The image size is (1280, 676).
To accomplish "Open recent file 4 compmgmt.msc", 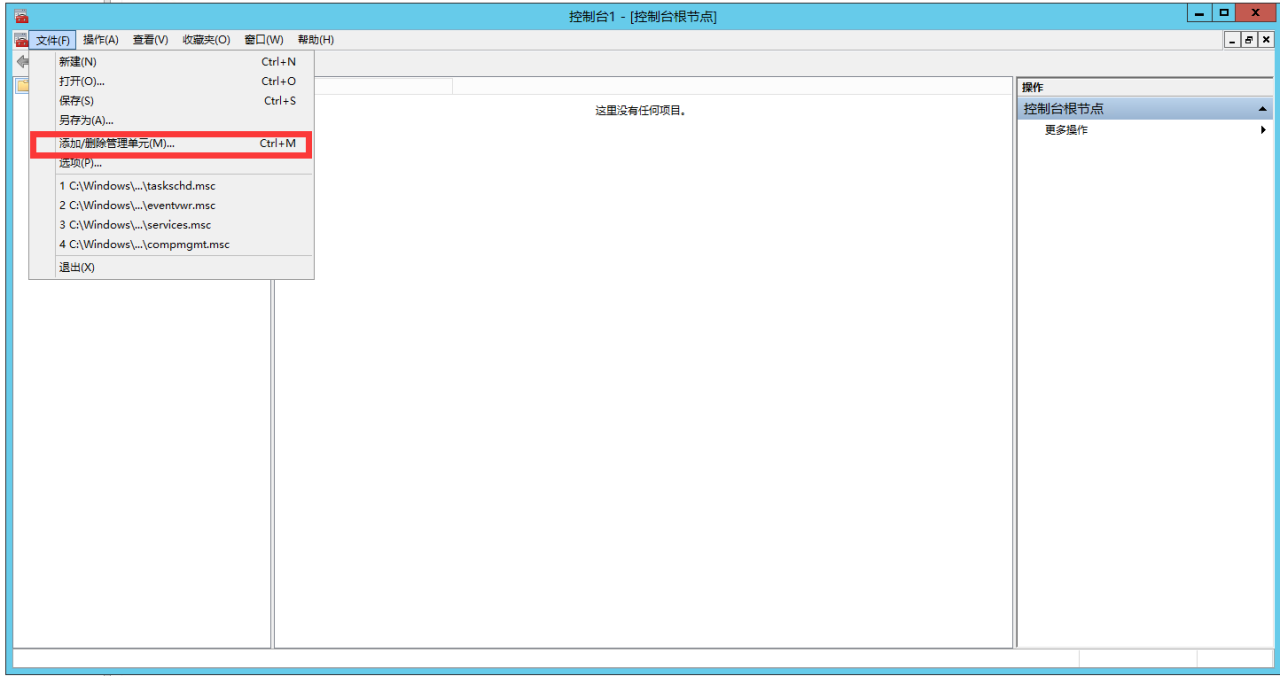I will click(171, 244).
